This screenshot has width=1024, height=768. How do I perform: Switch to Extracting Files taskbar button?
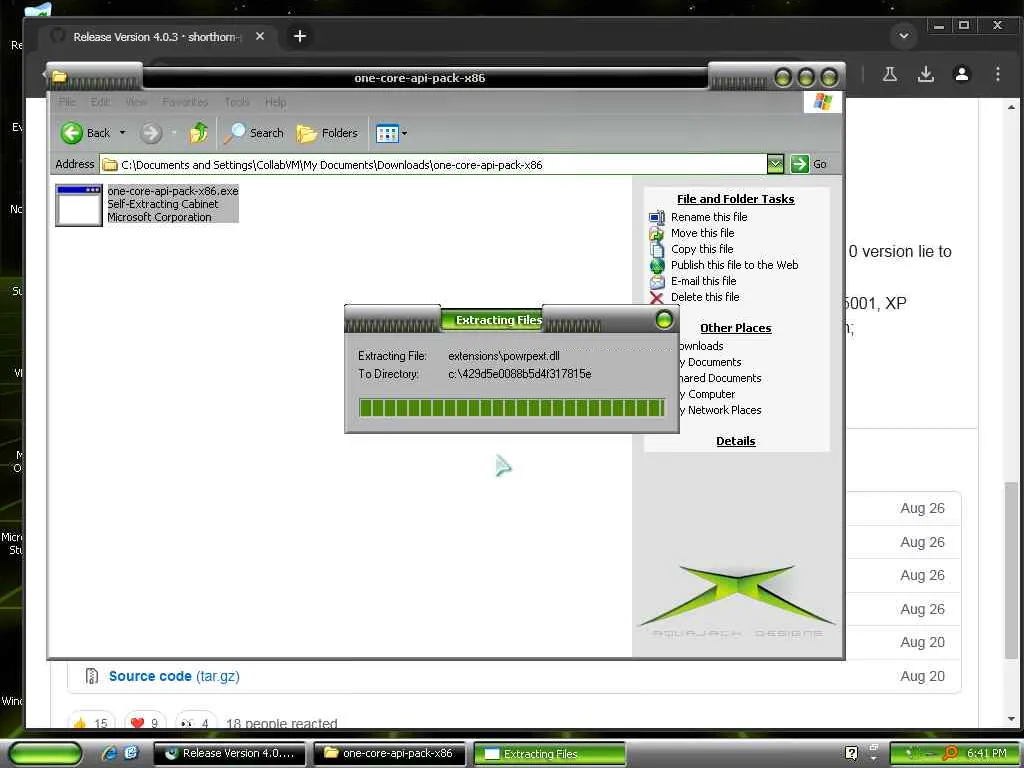549,754
